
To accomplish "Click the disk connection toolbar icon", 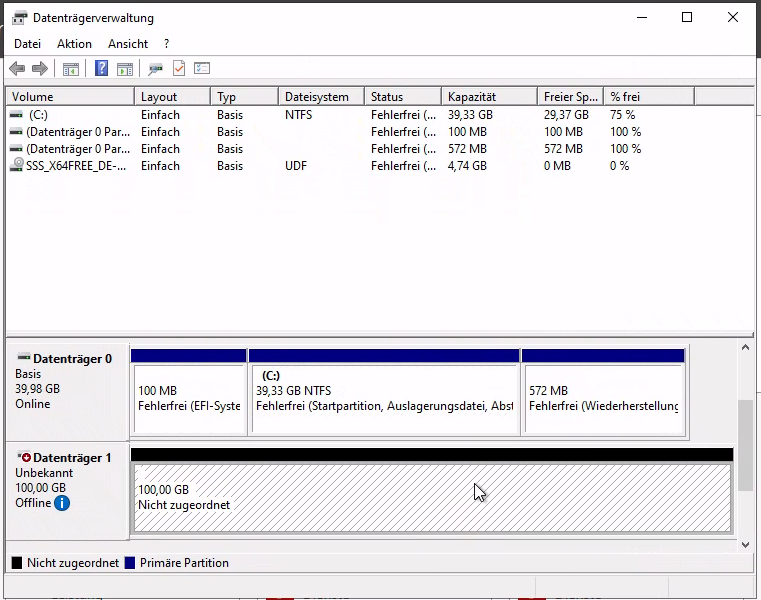I will (x=155, y=69).
